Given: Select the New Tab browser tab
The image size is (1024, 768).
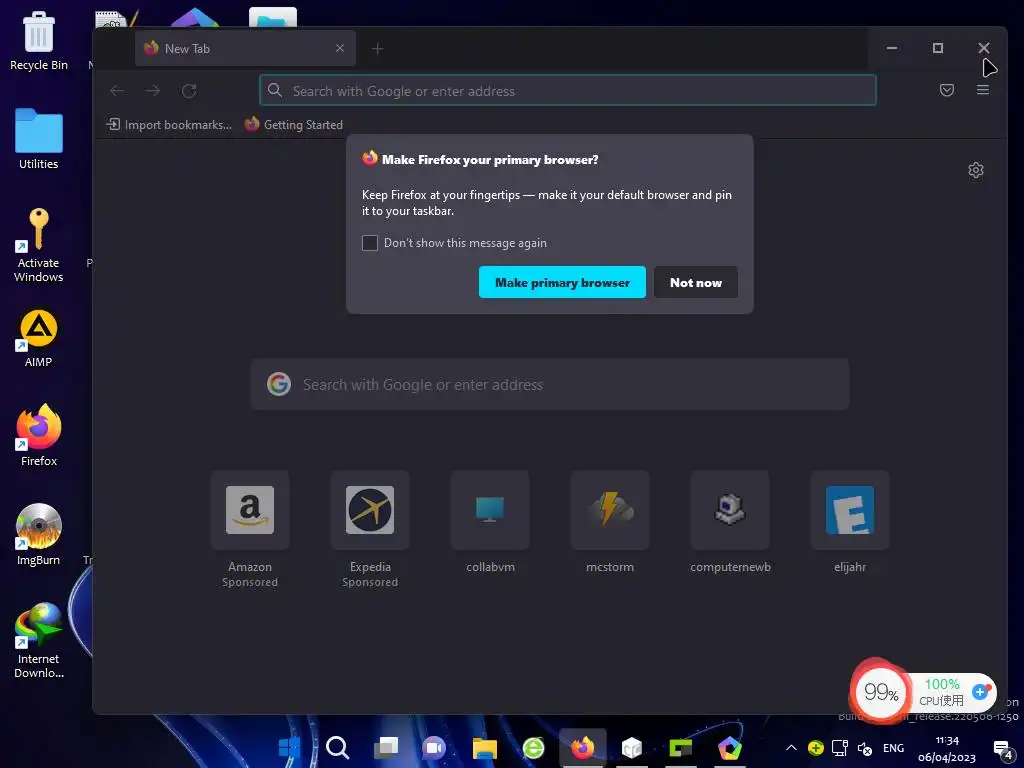Looking at the screenshot, I should (x=245, y=48).
